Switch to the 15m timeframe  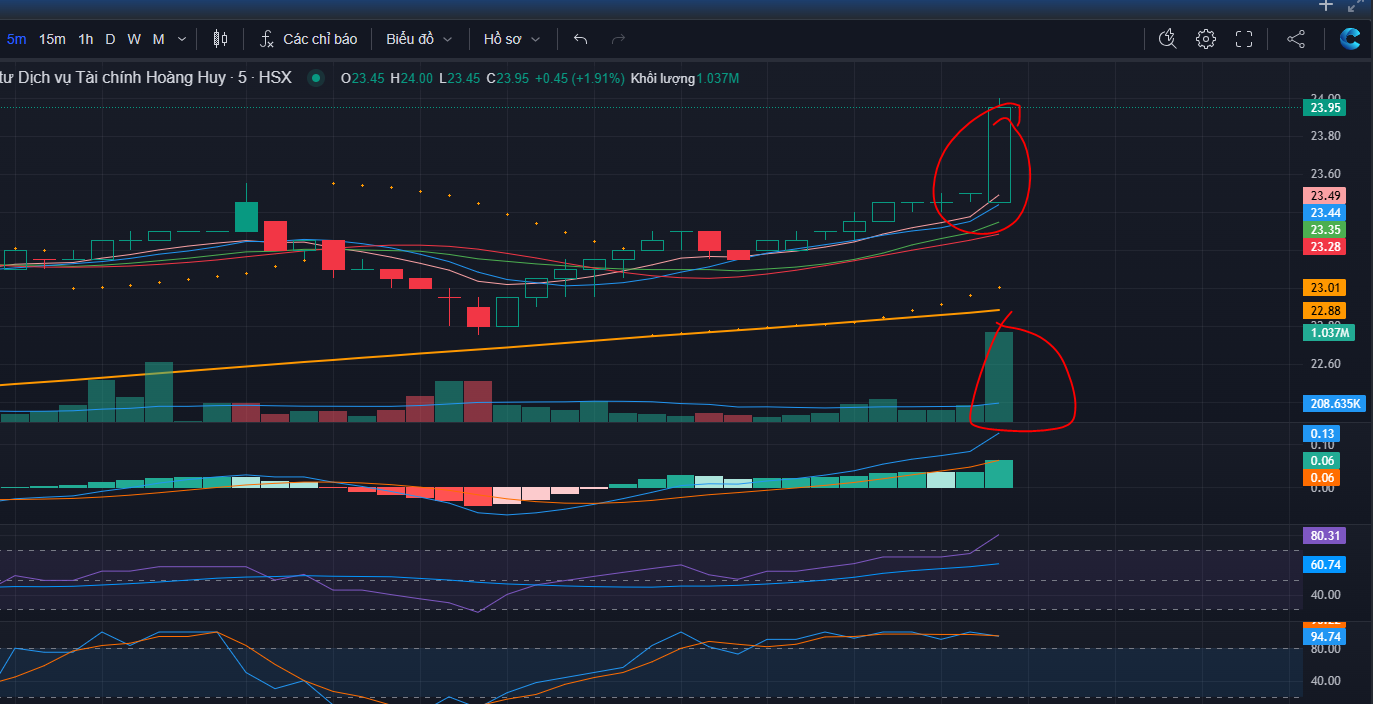(52, 39)
